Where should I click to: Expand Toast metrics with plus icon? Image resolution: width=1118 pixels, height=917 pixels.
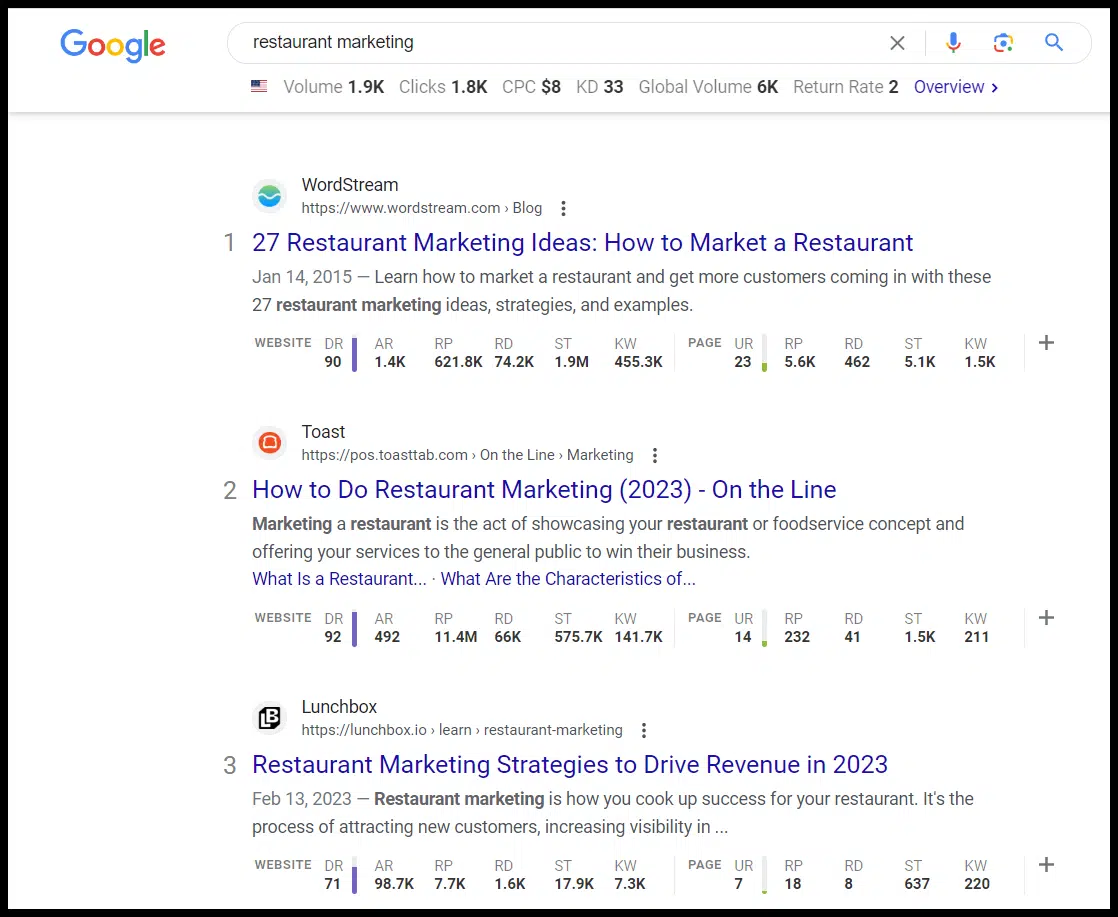(x=1046, y=618)
